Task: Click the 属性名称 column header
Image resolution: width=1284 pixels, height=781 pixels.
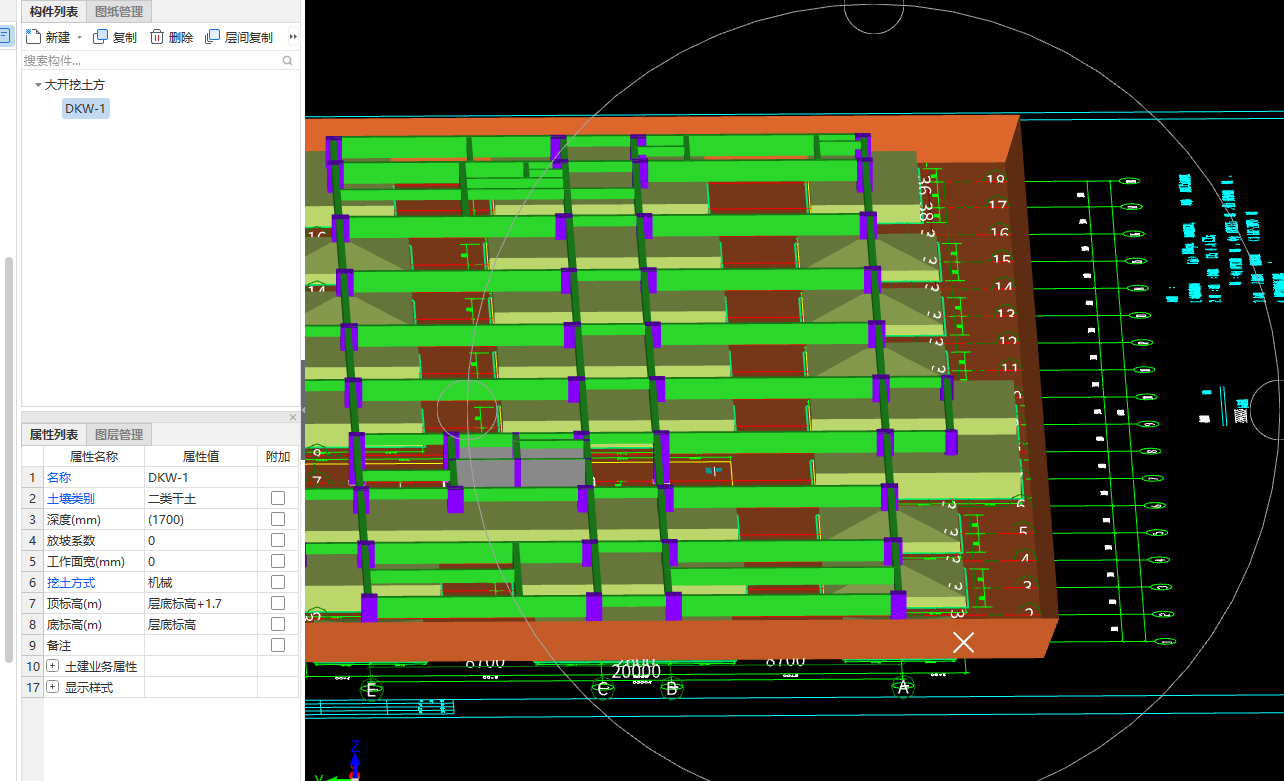Action: (x=94, y=456)
